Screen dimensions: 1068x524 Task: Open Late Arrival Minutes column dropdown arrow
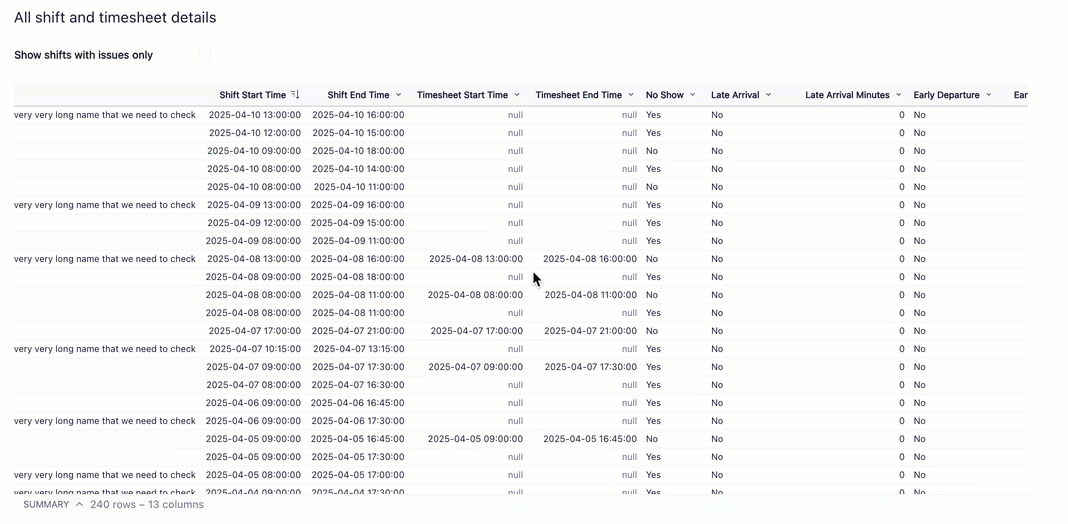[898, 95]
